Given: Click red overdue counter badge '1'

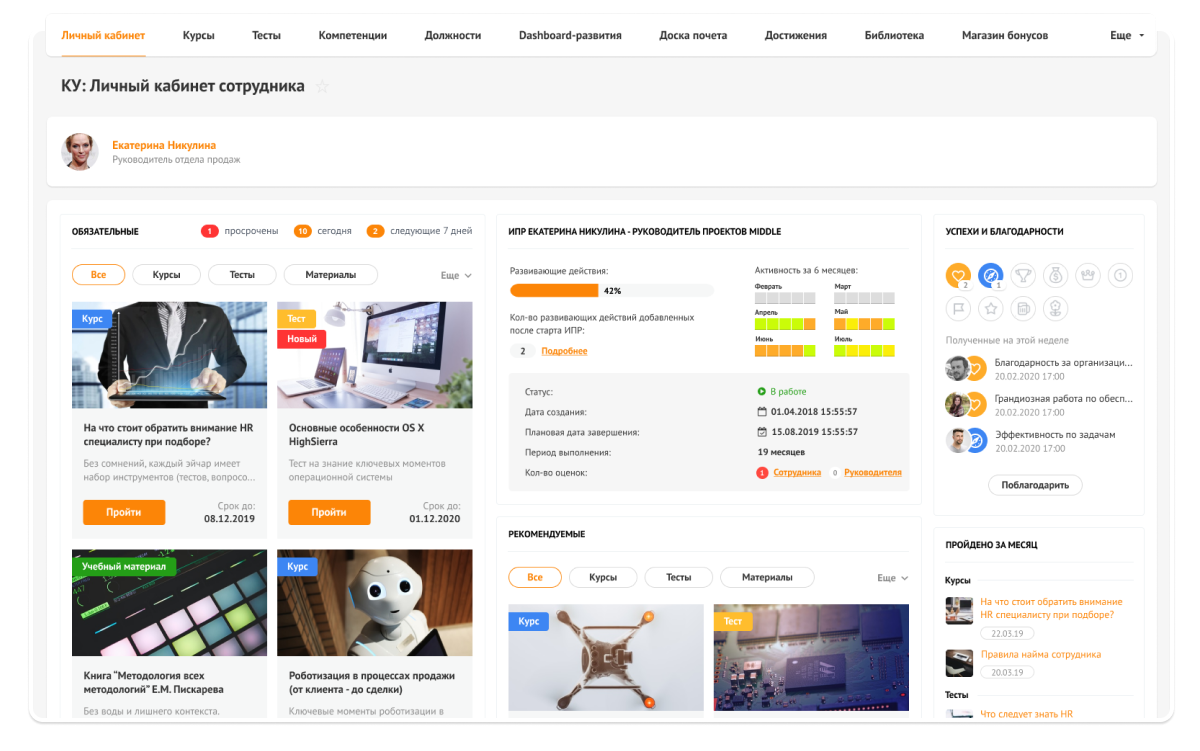Looking at the screenshot, I should (x=210, y=231).
